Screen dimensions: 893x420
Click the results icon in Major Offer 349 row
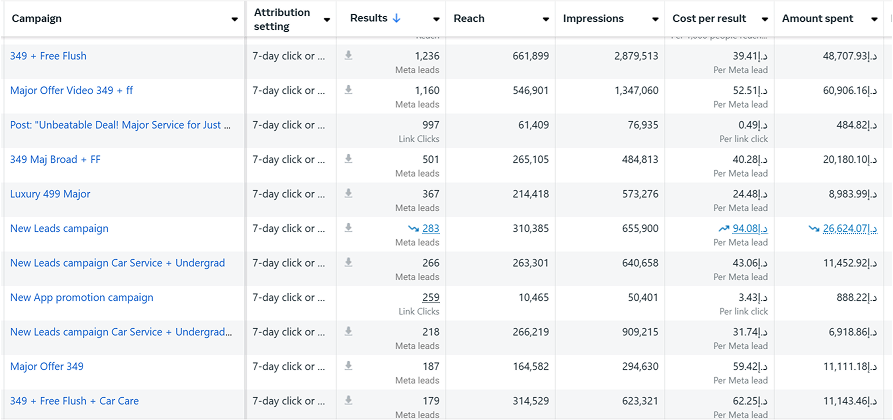pos(348,366)
